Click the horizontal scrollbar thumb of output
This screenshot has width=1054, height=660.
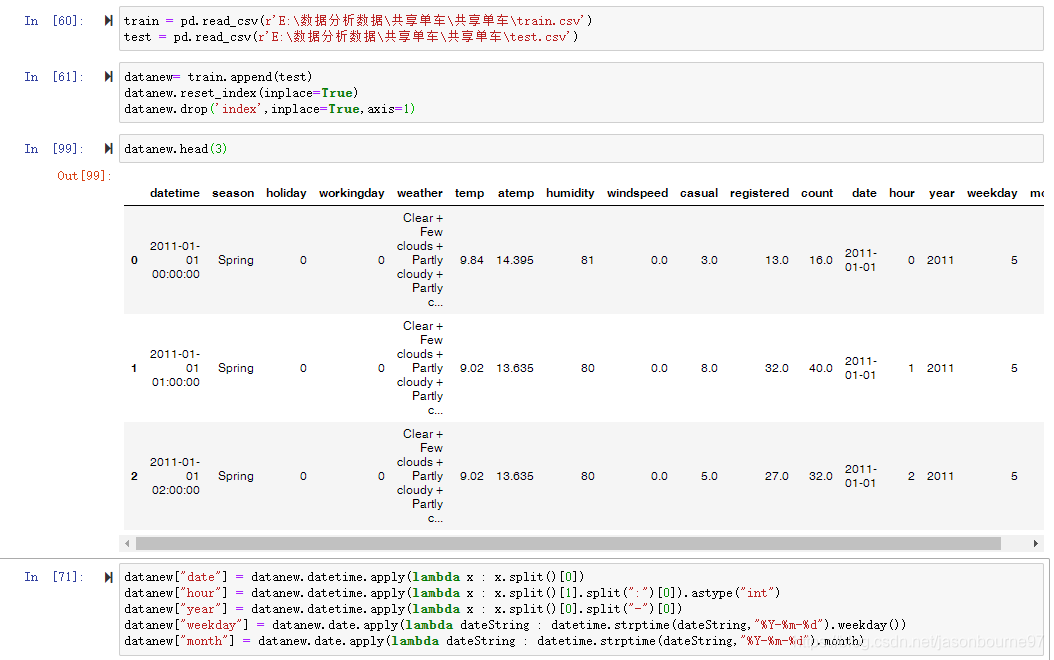[568, 543]
